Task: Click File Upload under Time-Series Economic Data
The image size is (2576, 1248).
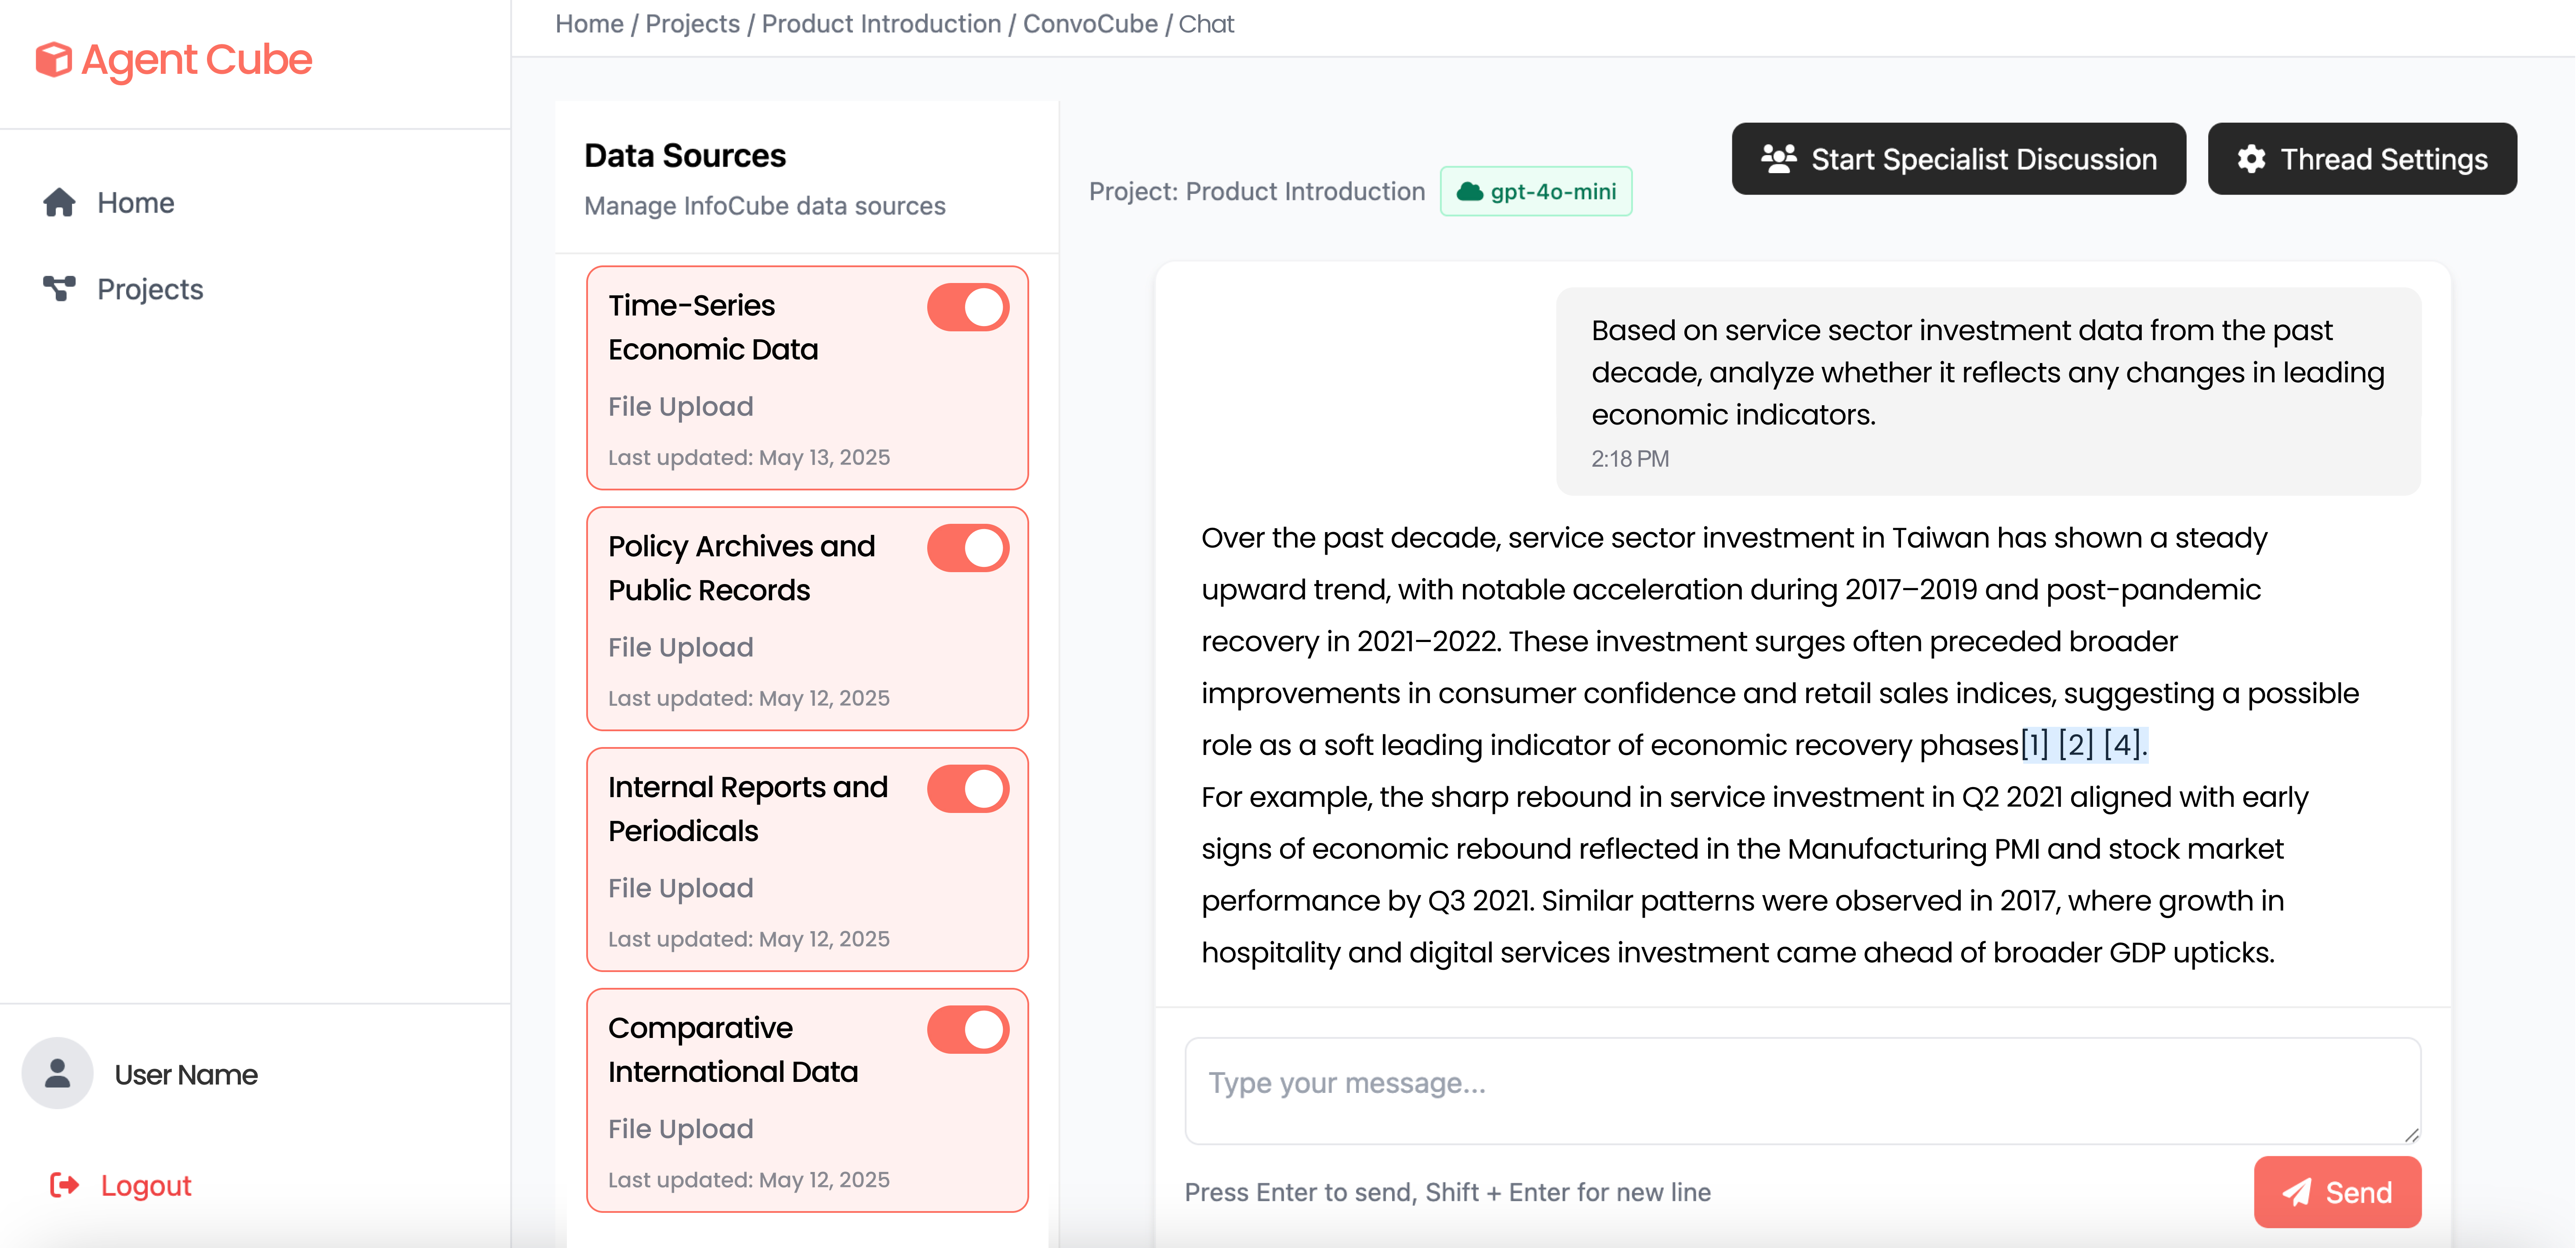Action: (x=681, y=407)
